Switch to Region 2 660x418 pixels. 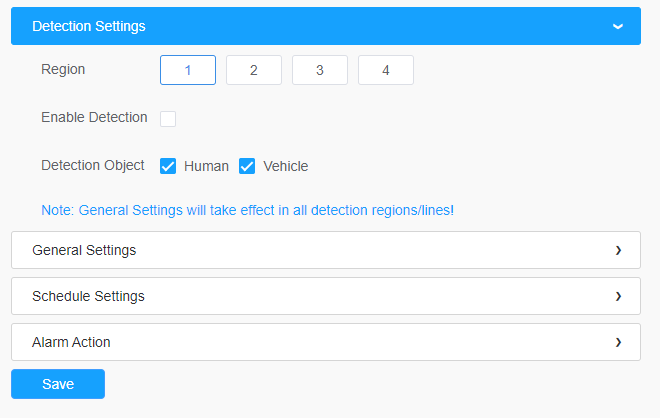(254, 70)
